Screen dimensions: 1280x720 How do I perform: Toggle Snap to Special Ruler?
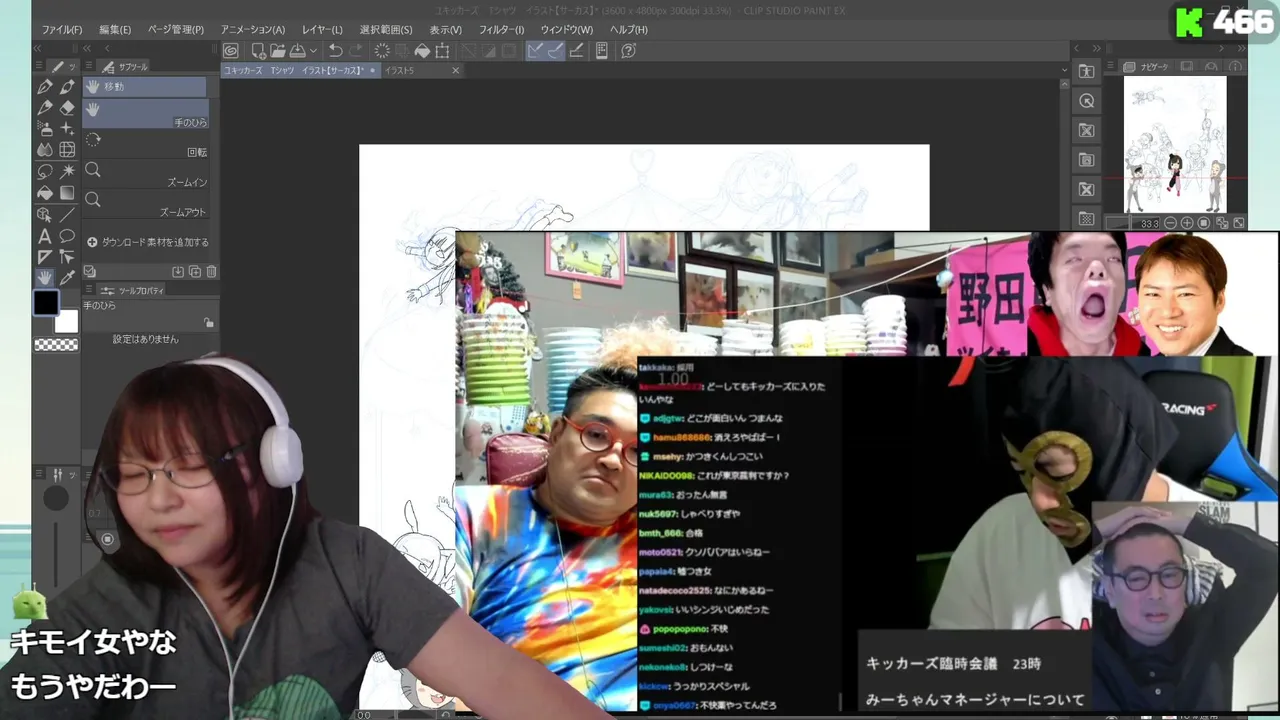coord(555,51)
